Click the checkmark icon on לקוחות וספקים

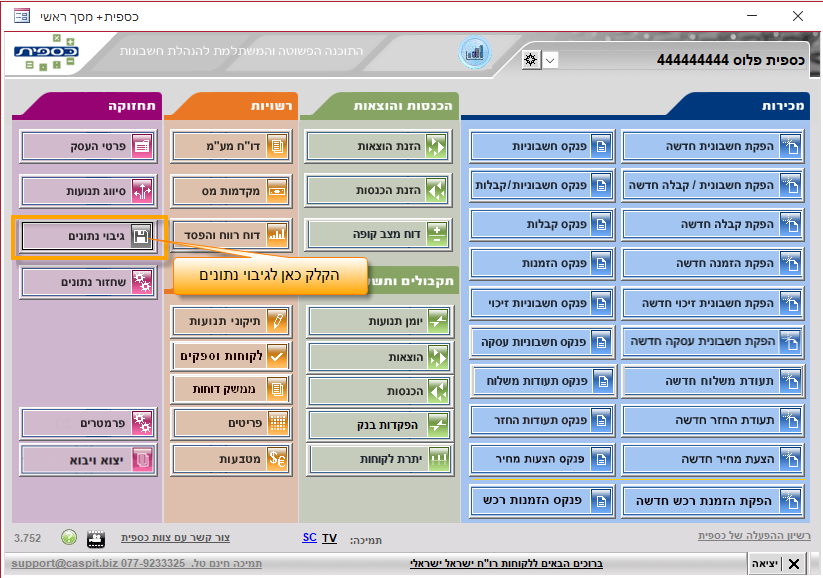[277, 355]
